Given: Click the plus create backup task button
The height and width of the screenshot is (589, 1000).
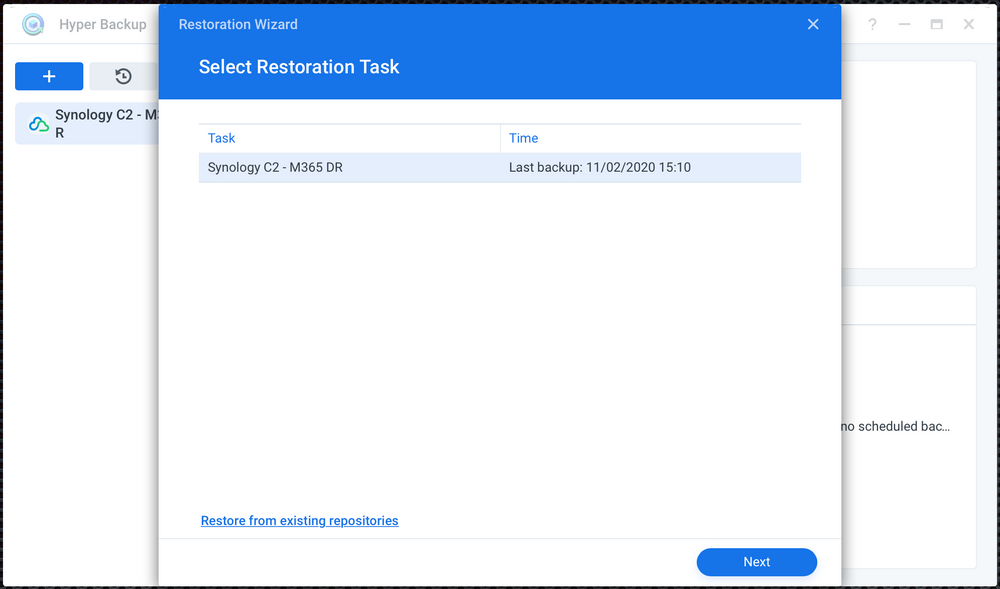Looking at the screenshot, I should click(x=49, y=76).
